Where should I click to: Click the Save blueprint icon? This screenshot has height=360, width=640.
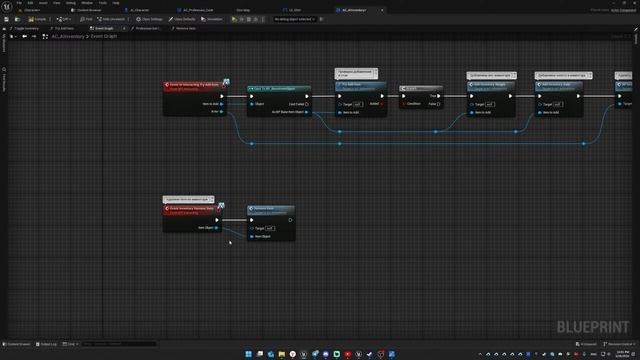7,19
